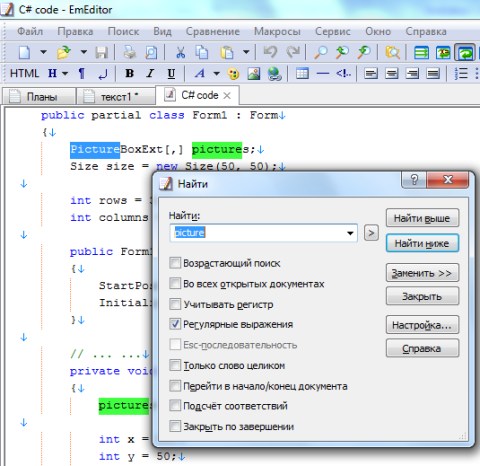Enable the Учитывать регистр checkbox

click(x=175, y=304)
